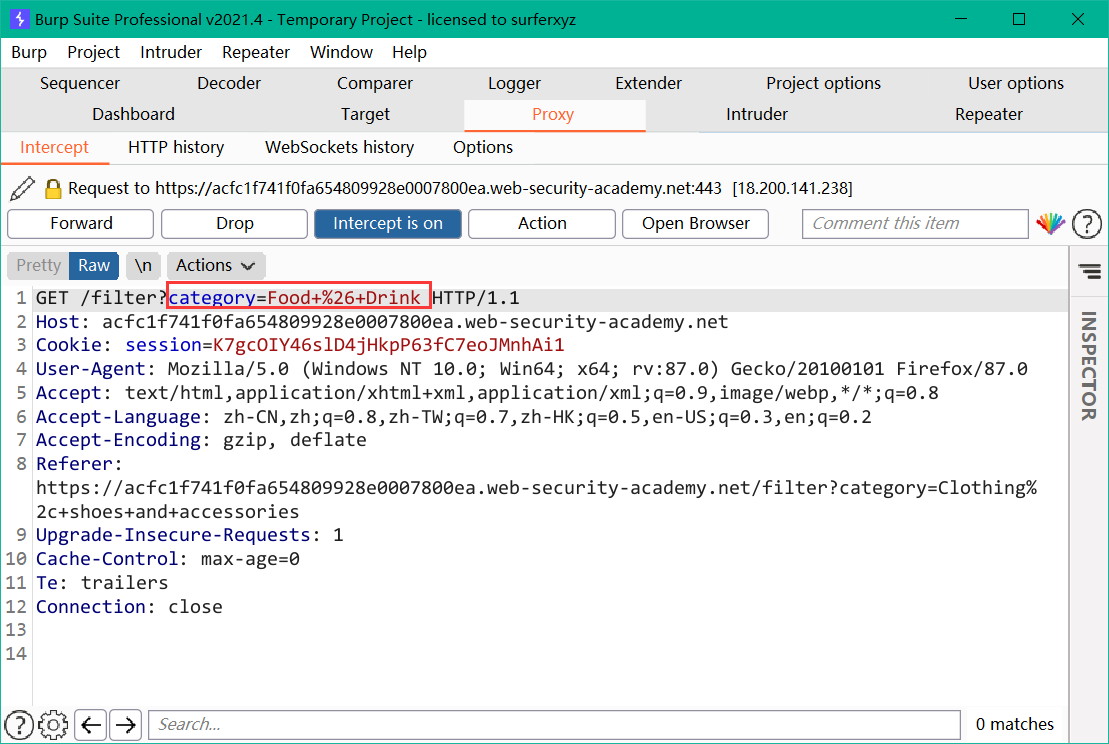This screenshot has width=1109, height=744.
Task: Open the Burp menu
Action: click(x=29, y=52)
